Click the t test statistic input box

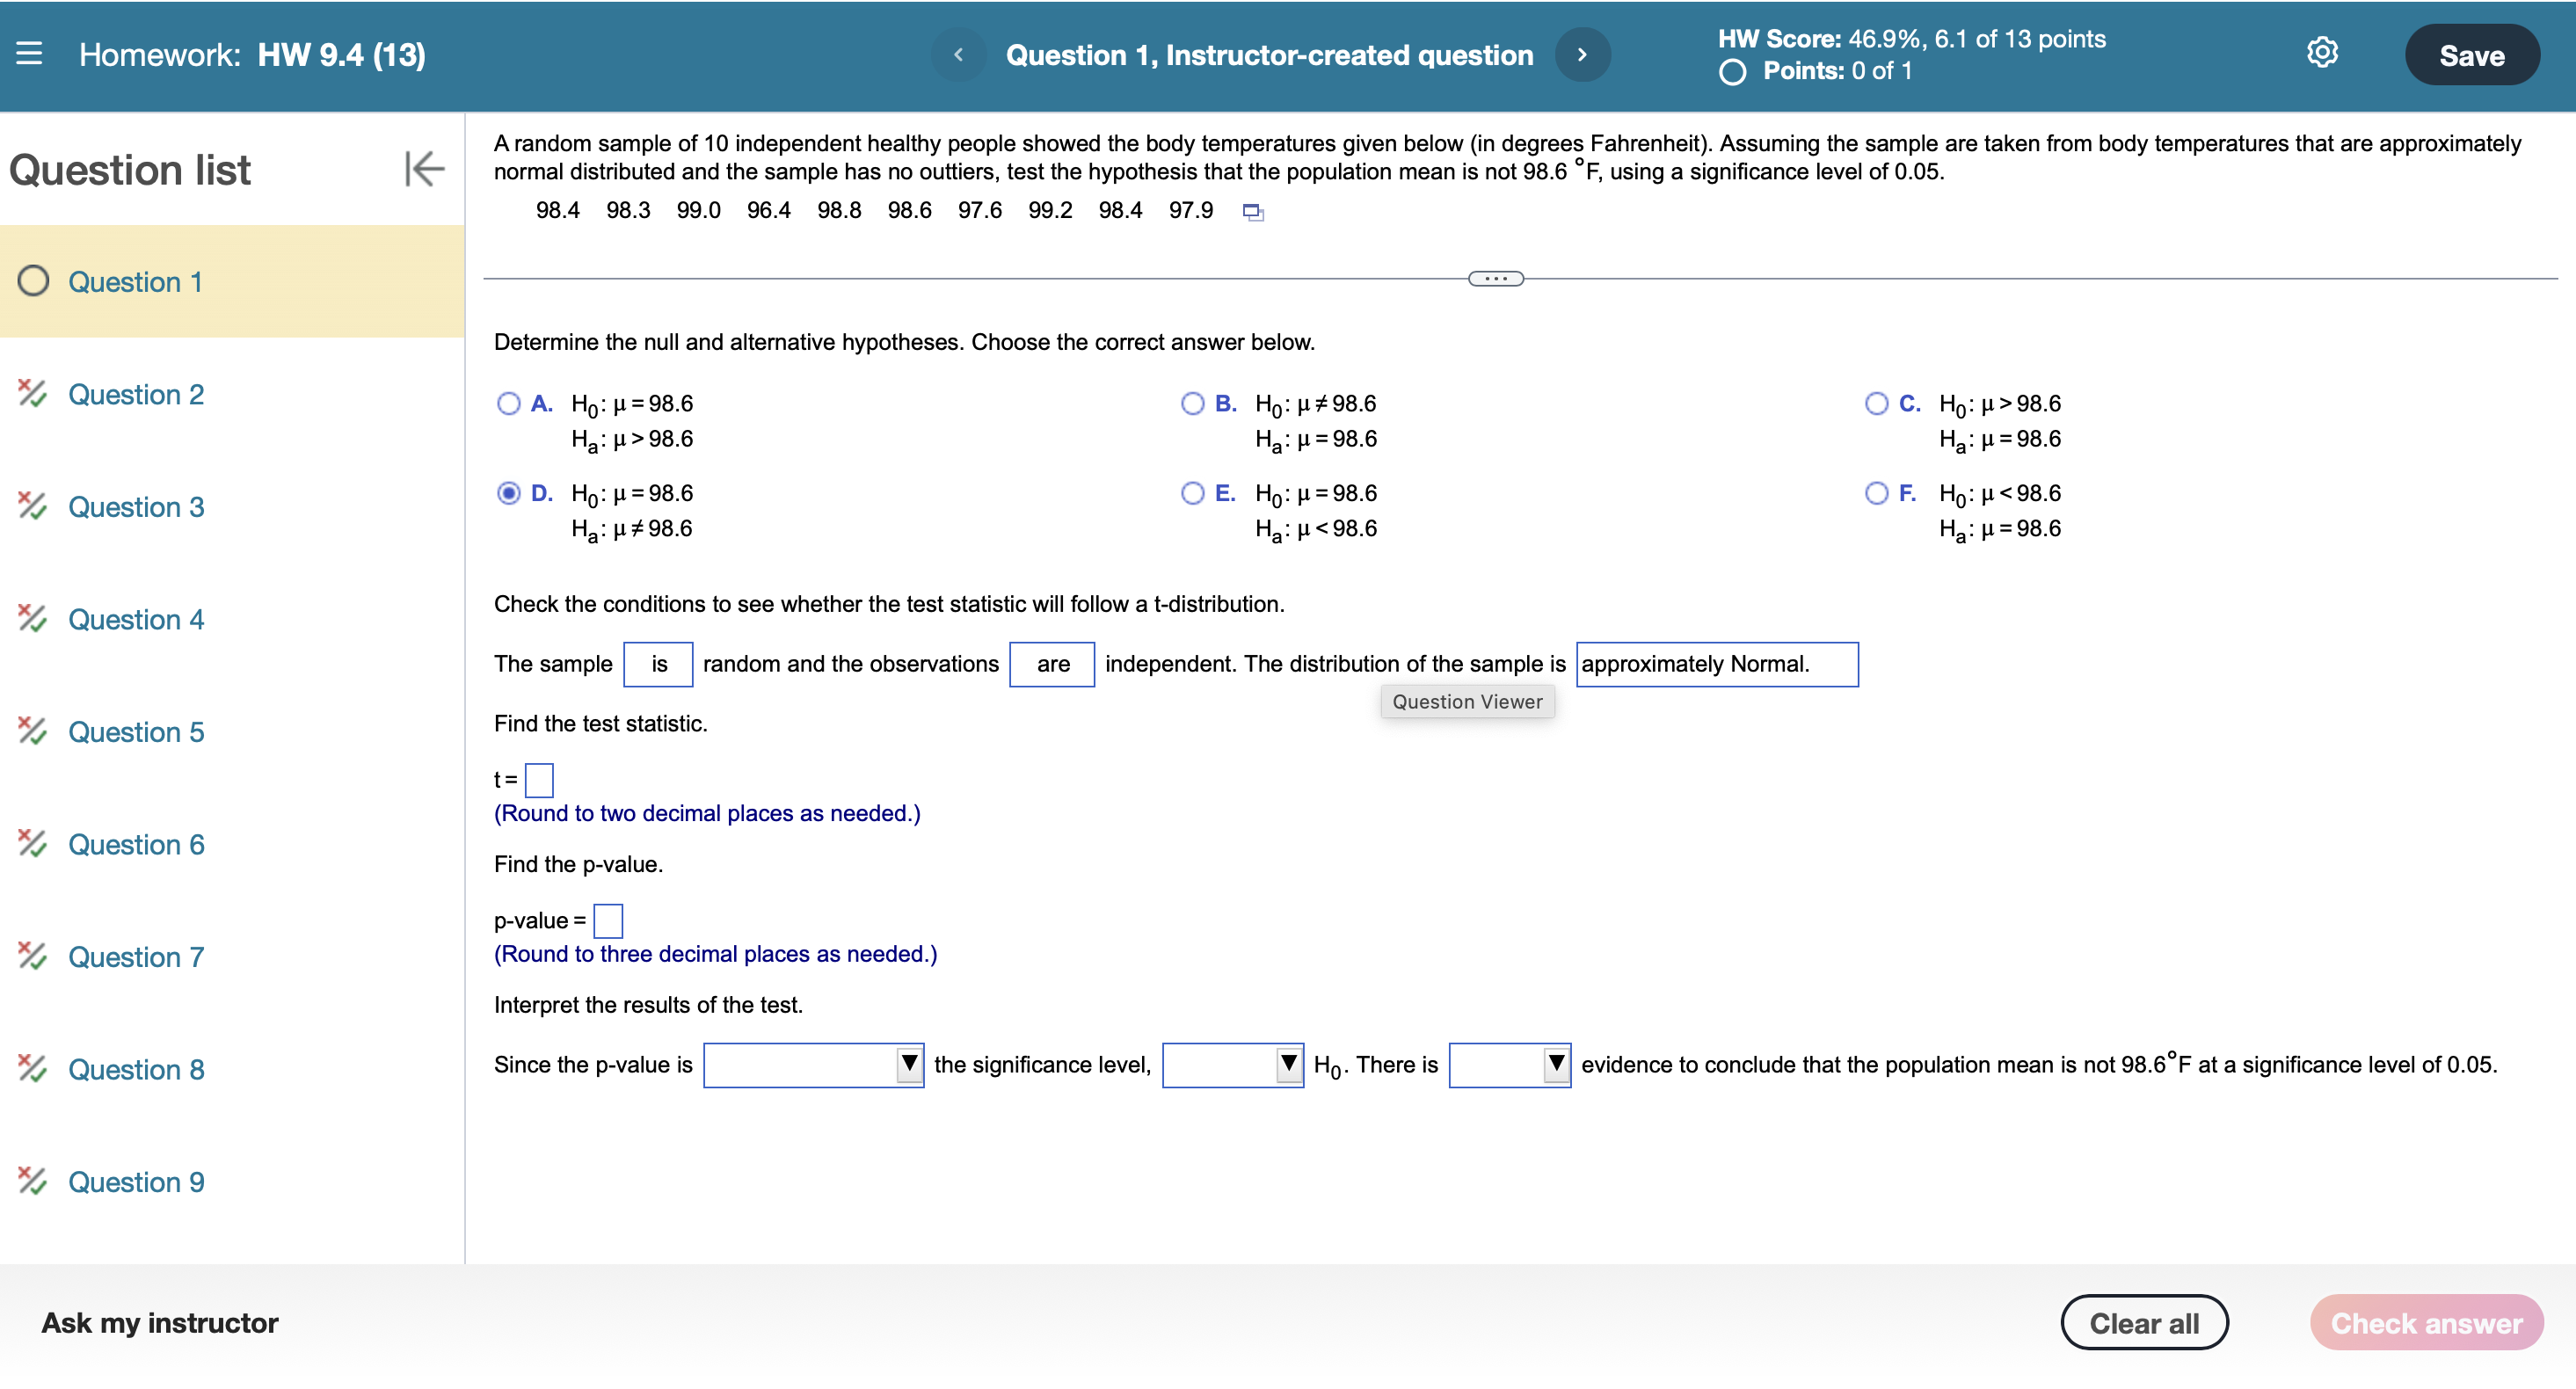coord(539,780)
